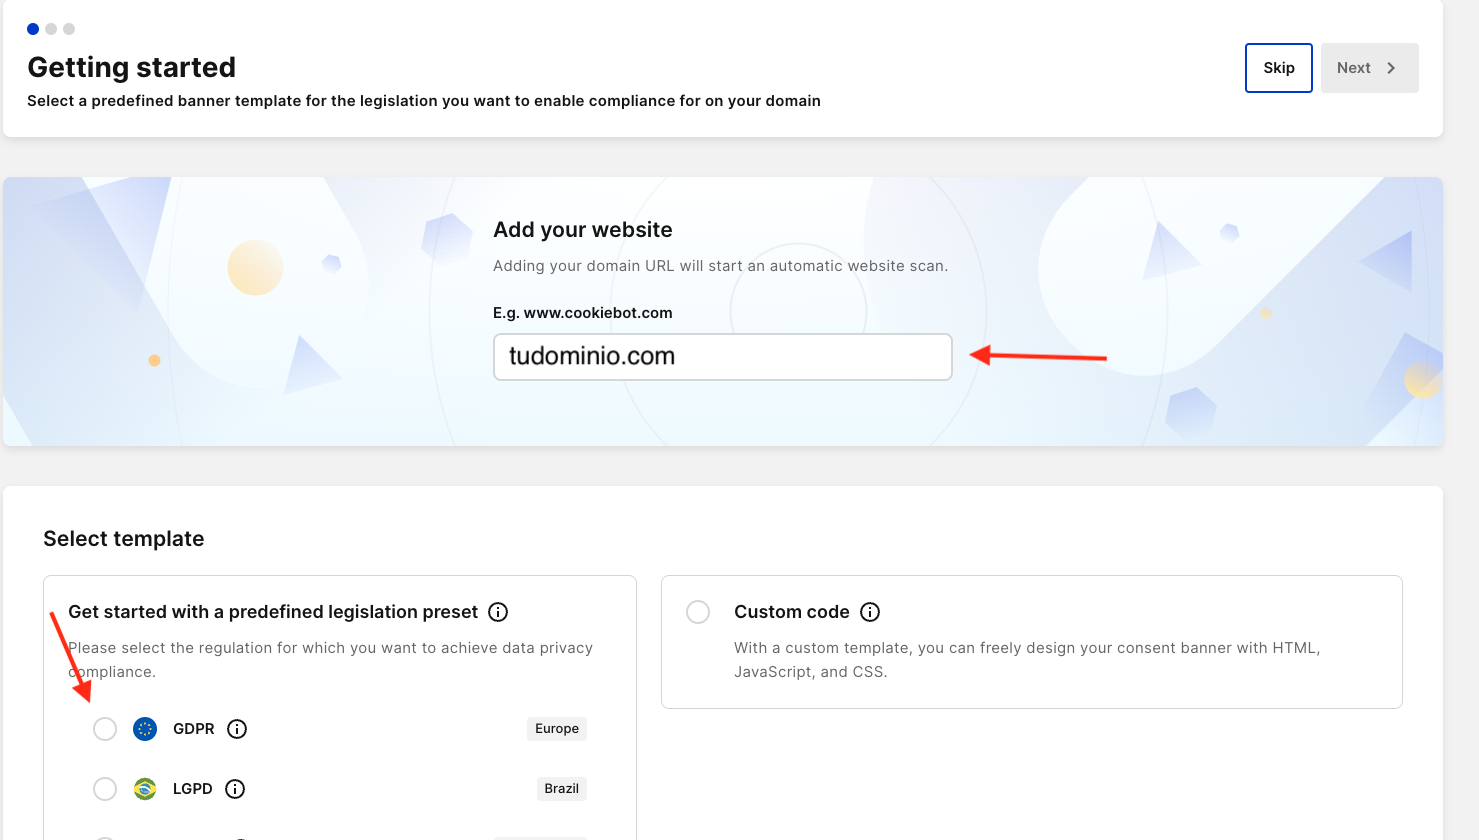Click the Skip button
Image resolution: width=1479 pixels, height=840 pixels.
[1278, 67]
